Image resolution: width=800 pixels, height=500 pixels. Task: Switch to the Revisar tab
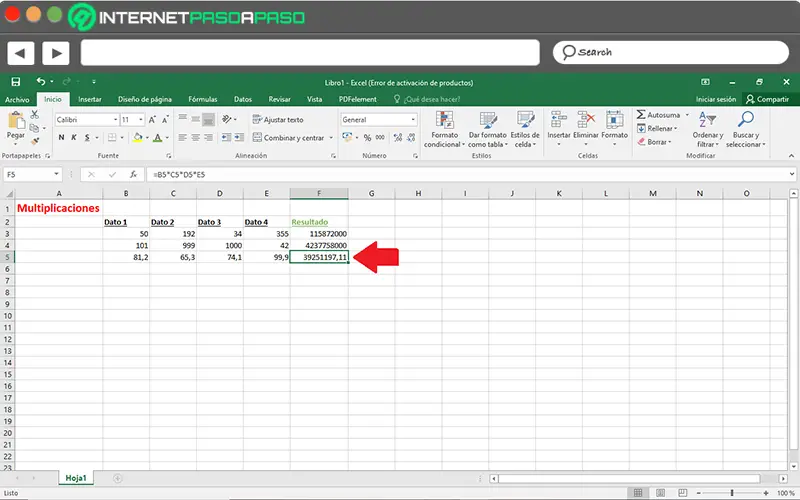pyautogui.click(x=280, y=99)
